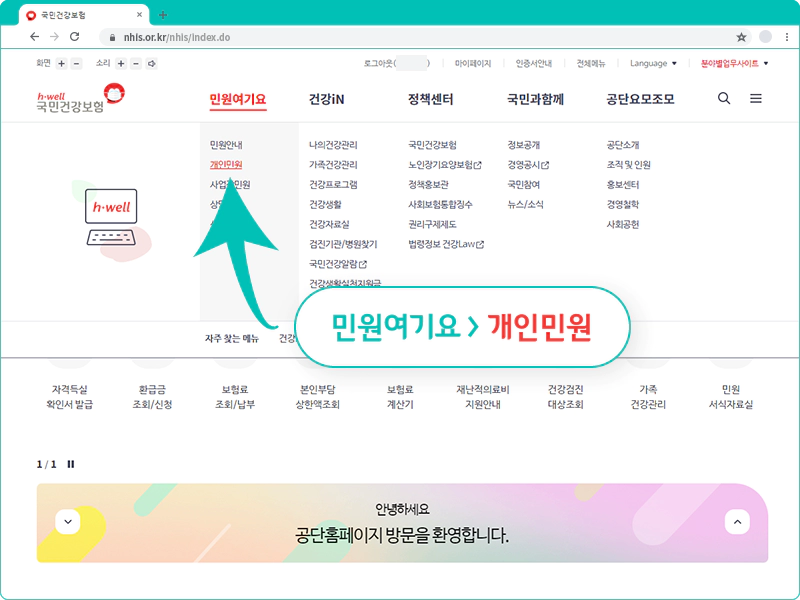The image size is (800, 600).
Task: Open 홍보센터 submenu item
Action: click(622, 185)
